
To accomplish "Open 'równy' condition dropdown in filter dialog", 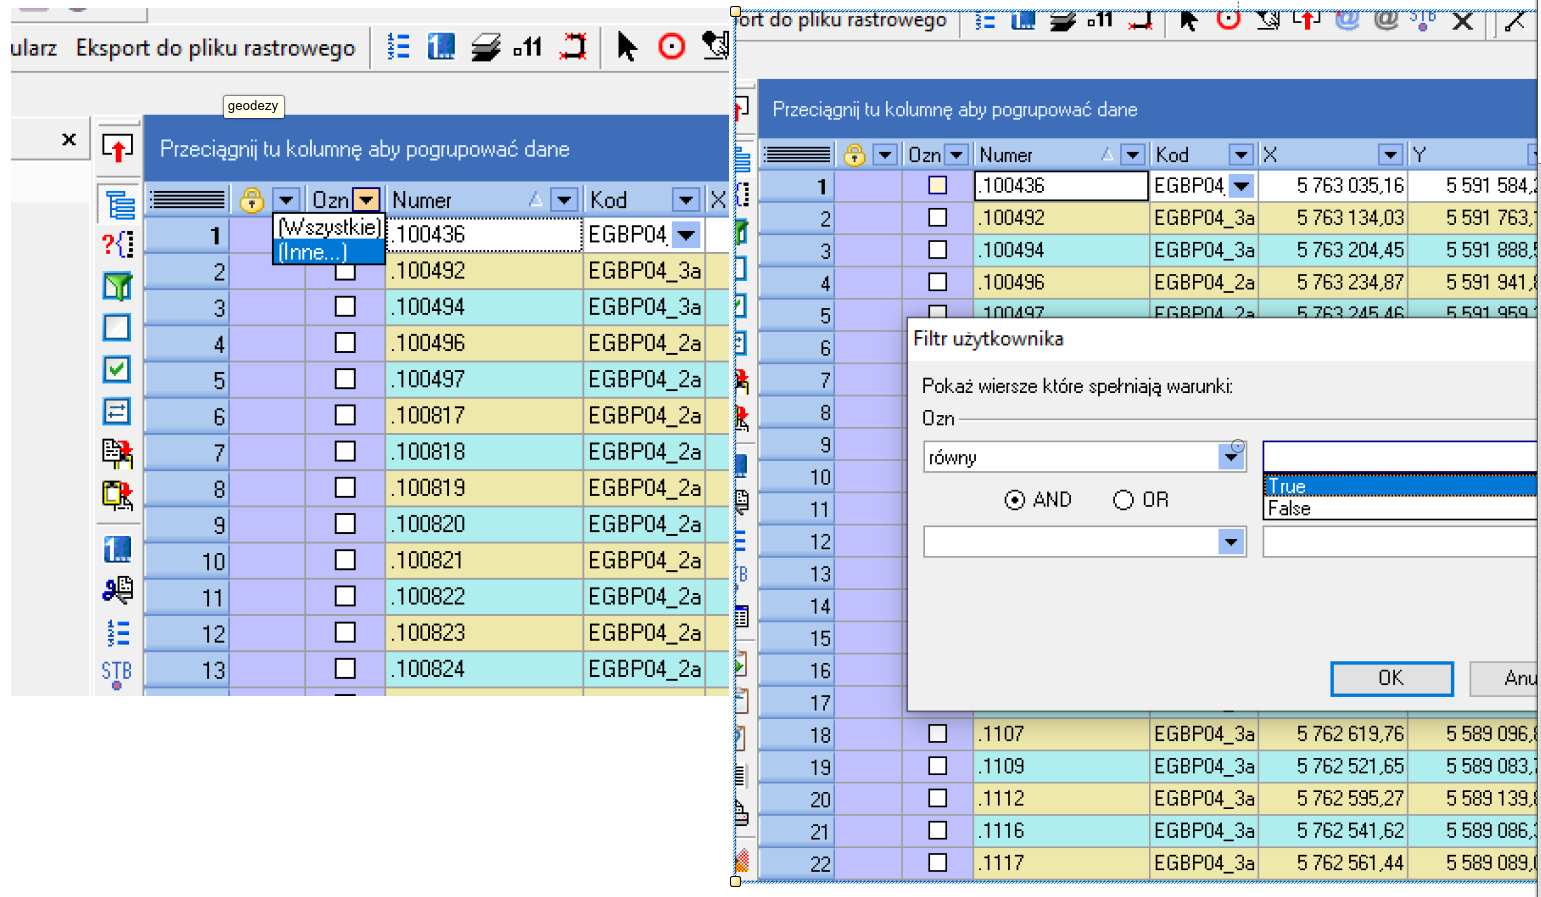I will [x=1231, y=457].
